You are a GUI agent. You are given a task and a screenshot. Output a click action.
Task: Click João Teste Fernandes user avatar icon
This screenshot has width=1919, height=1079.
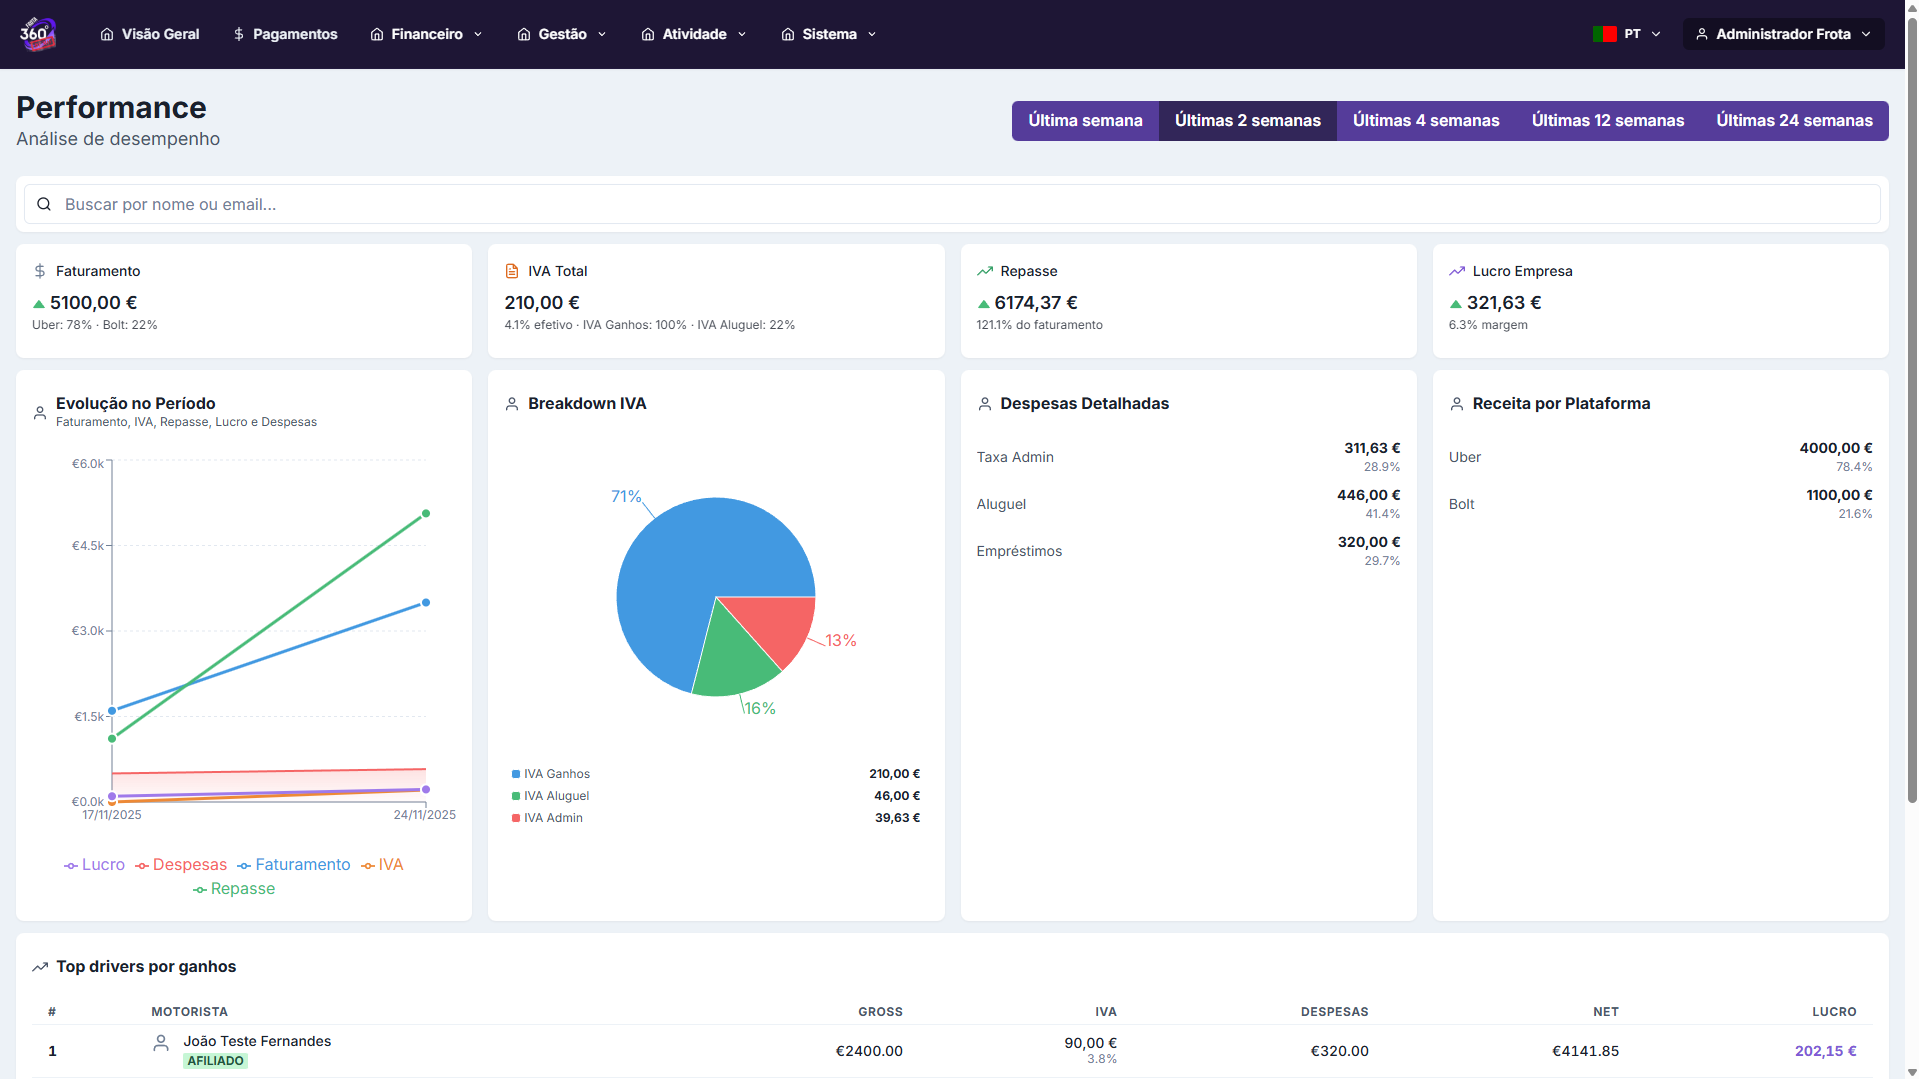(161, 1043)
